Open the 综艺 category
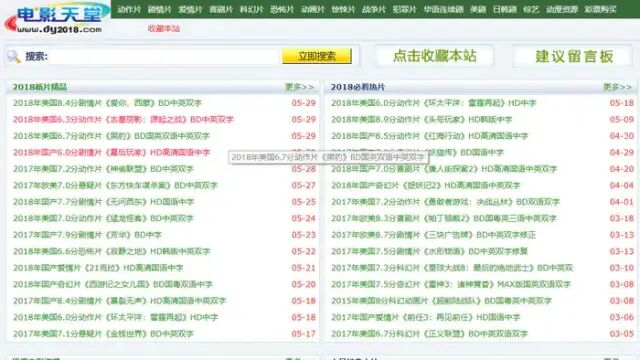 531,9
